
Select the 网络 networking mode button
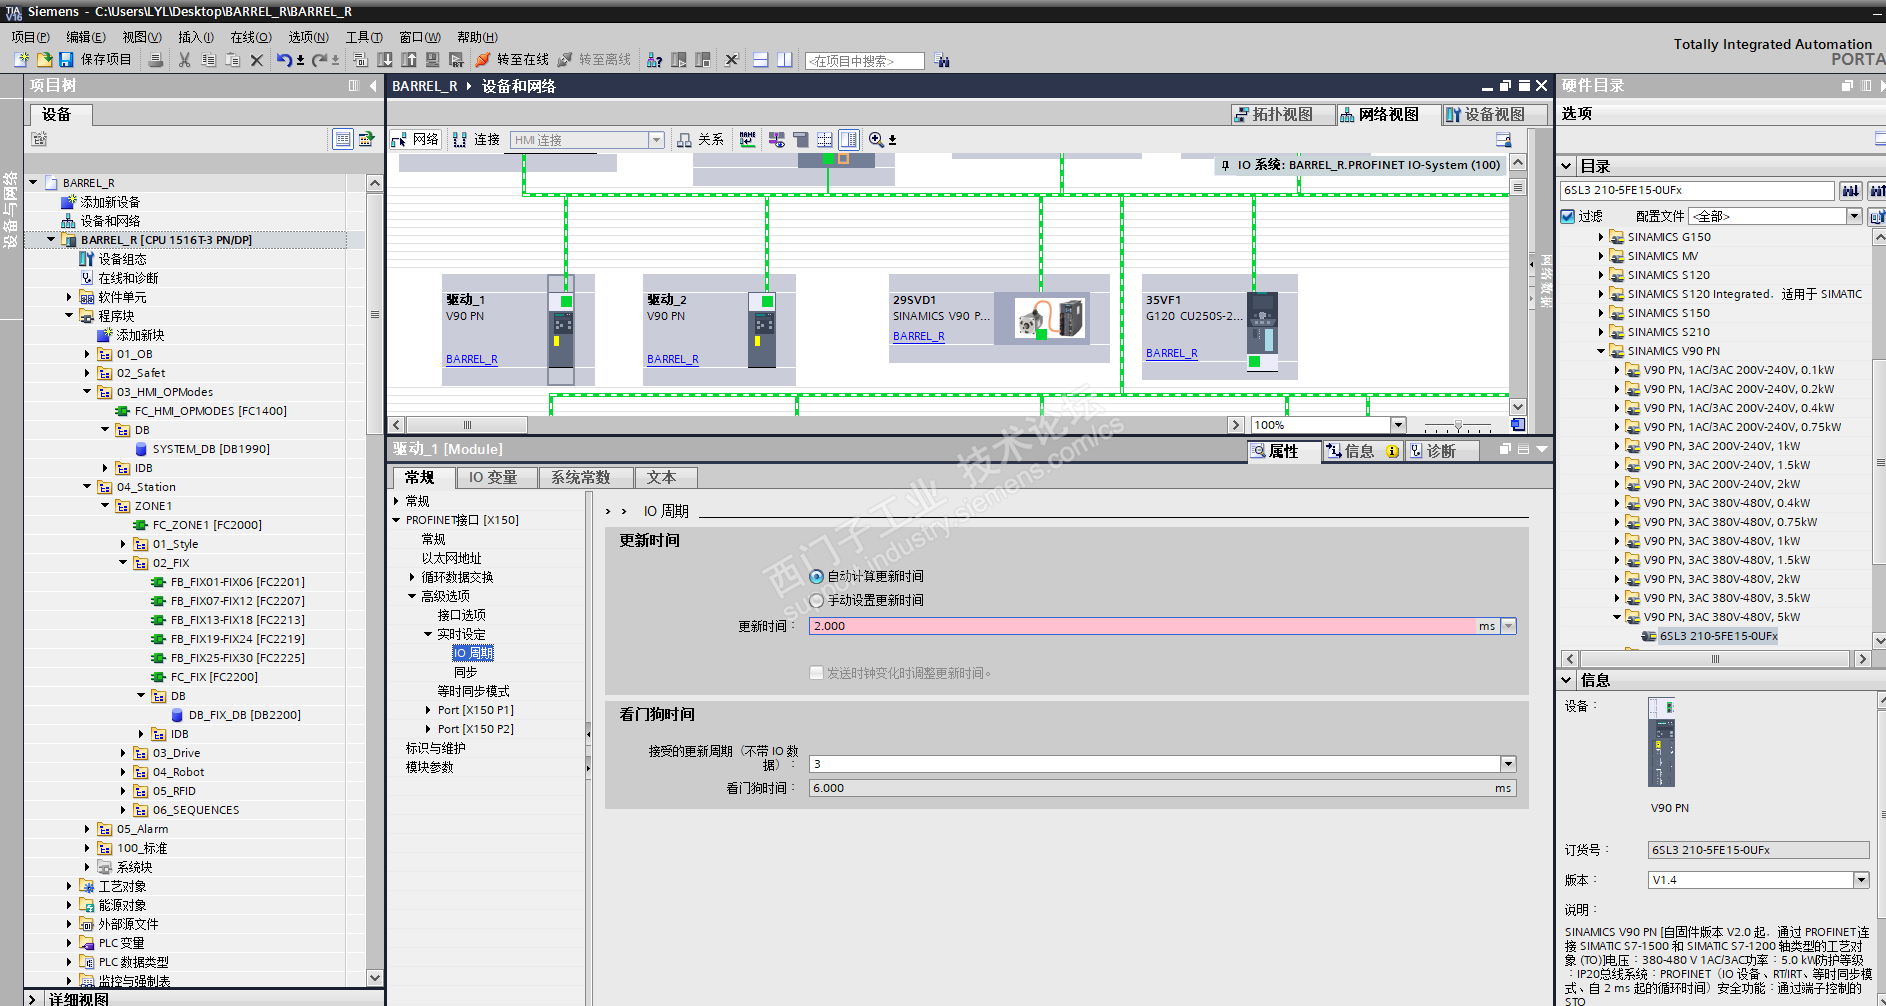click(415, 140)
